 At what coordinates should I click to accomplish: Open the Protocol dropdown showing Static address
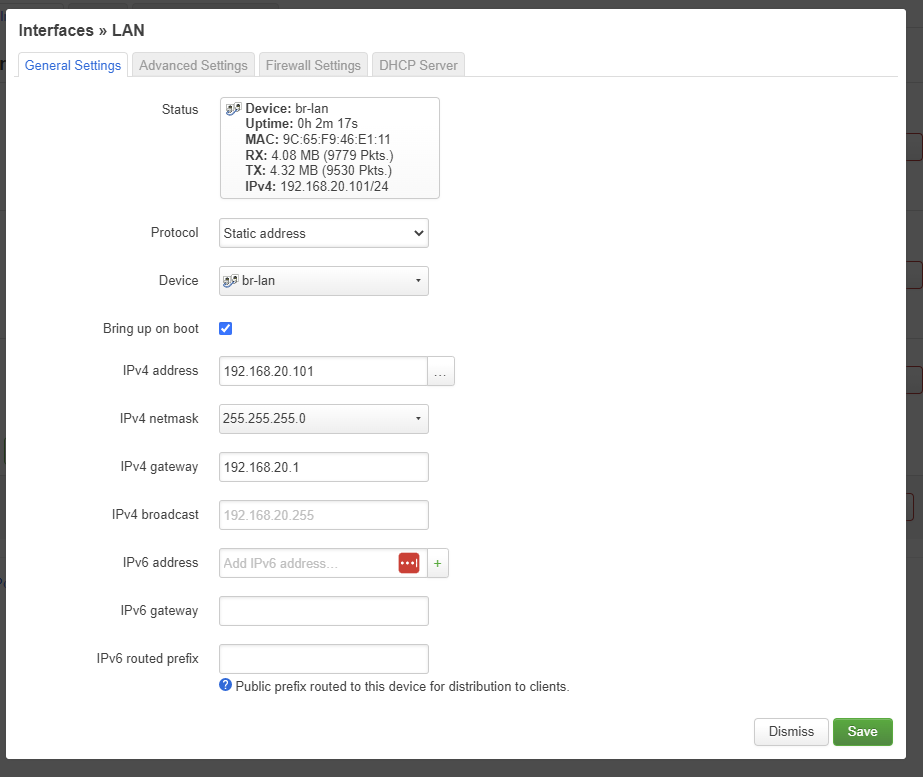click(x=323, y=233)
